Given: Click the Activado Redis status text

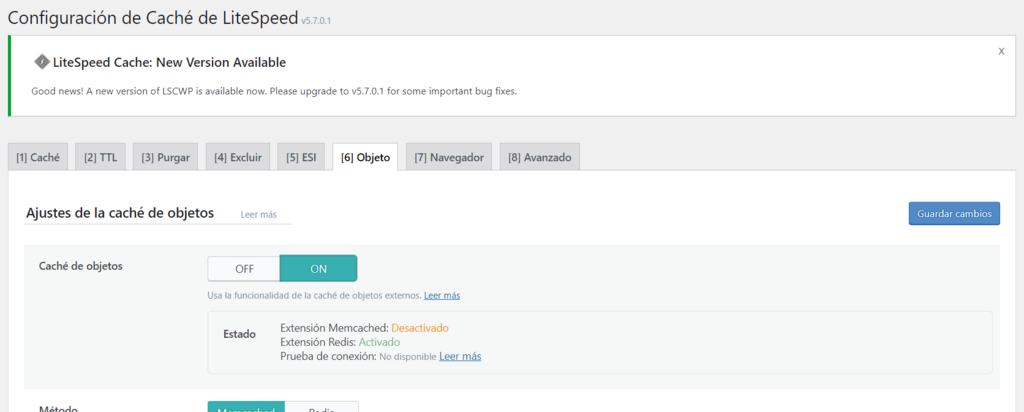Looking at the screenshot, I should 379,342.
